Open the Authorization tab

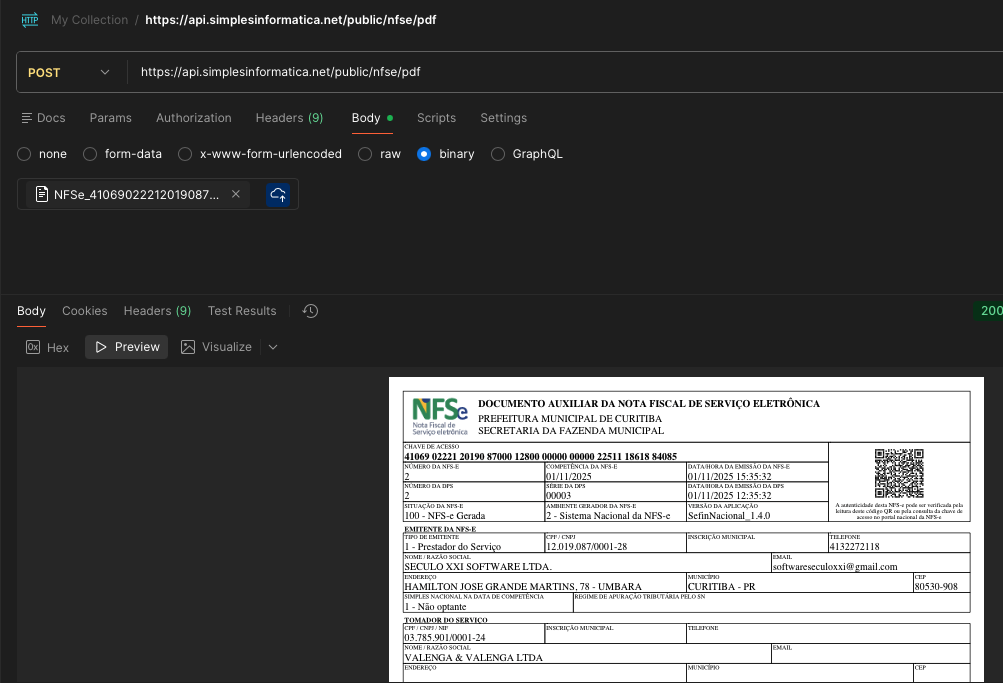[193, 118]
